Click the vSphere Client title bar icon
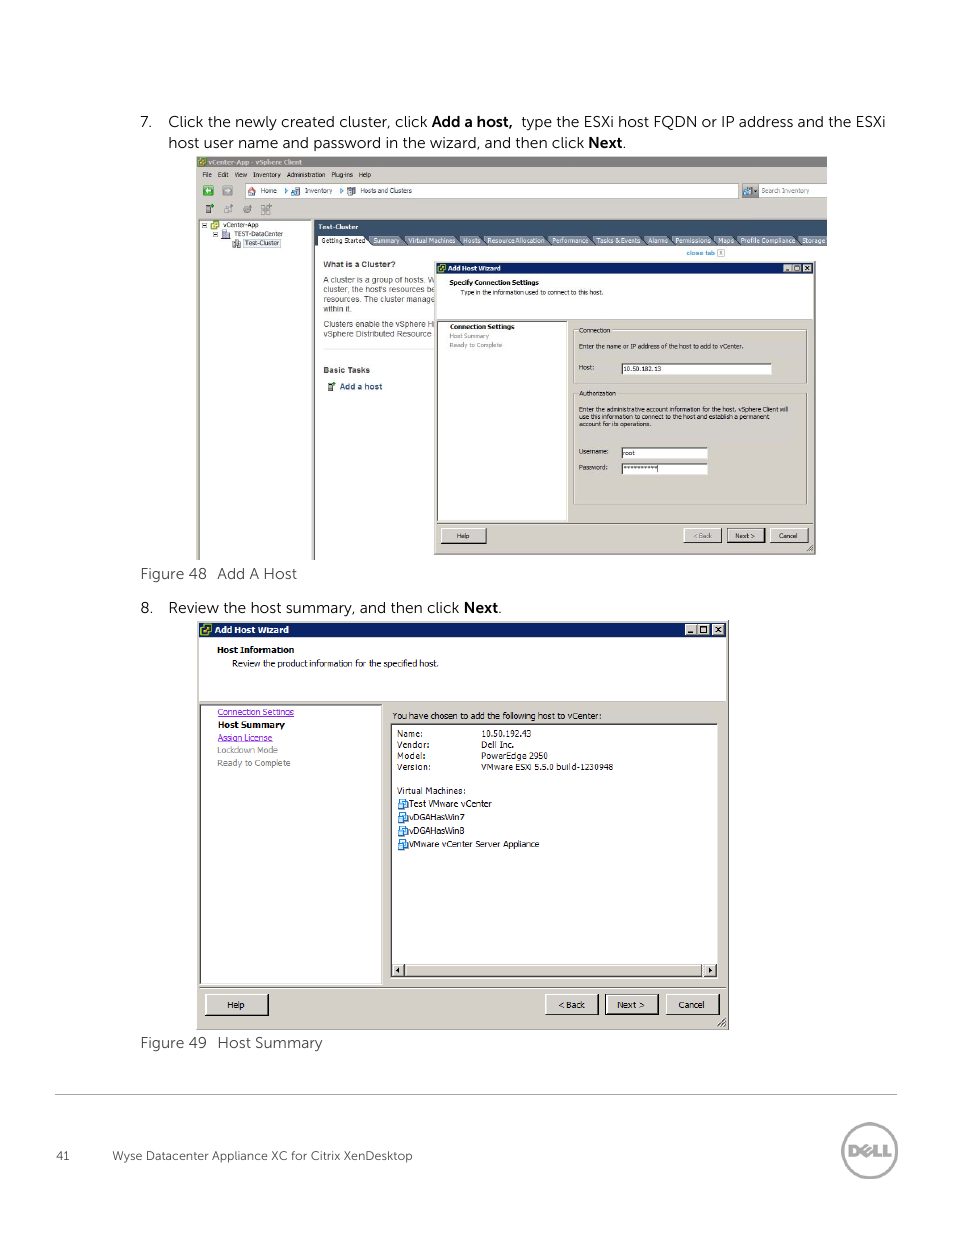 pos(202,162)
